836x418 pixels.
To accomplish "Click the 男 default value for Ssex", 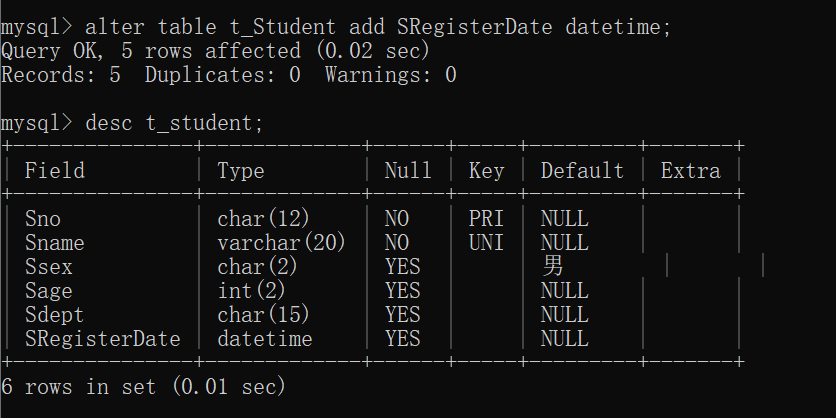I will click(x=552, y=266).
